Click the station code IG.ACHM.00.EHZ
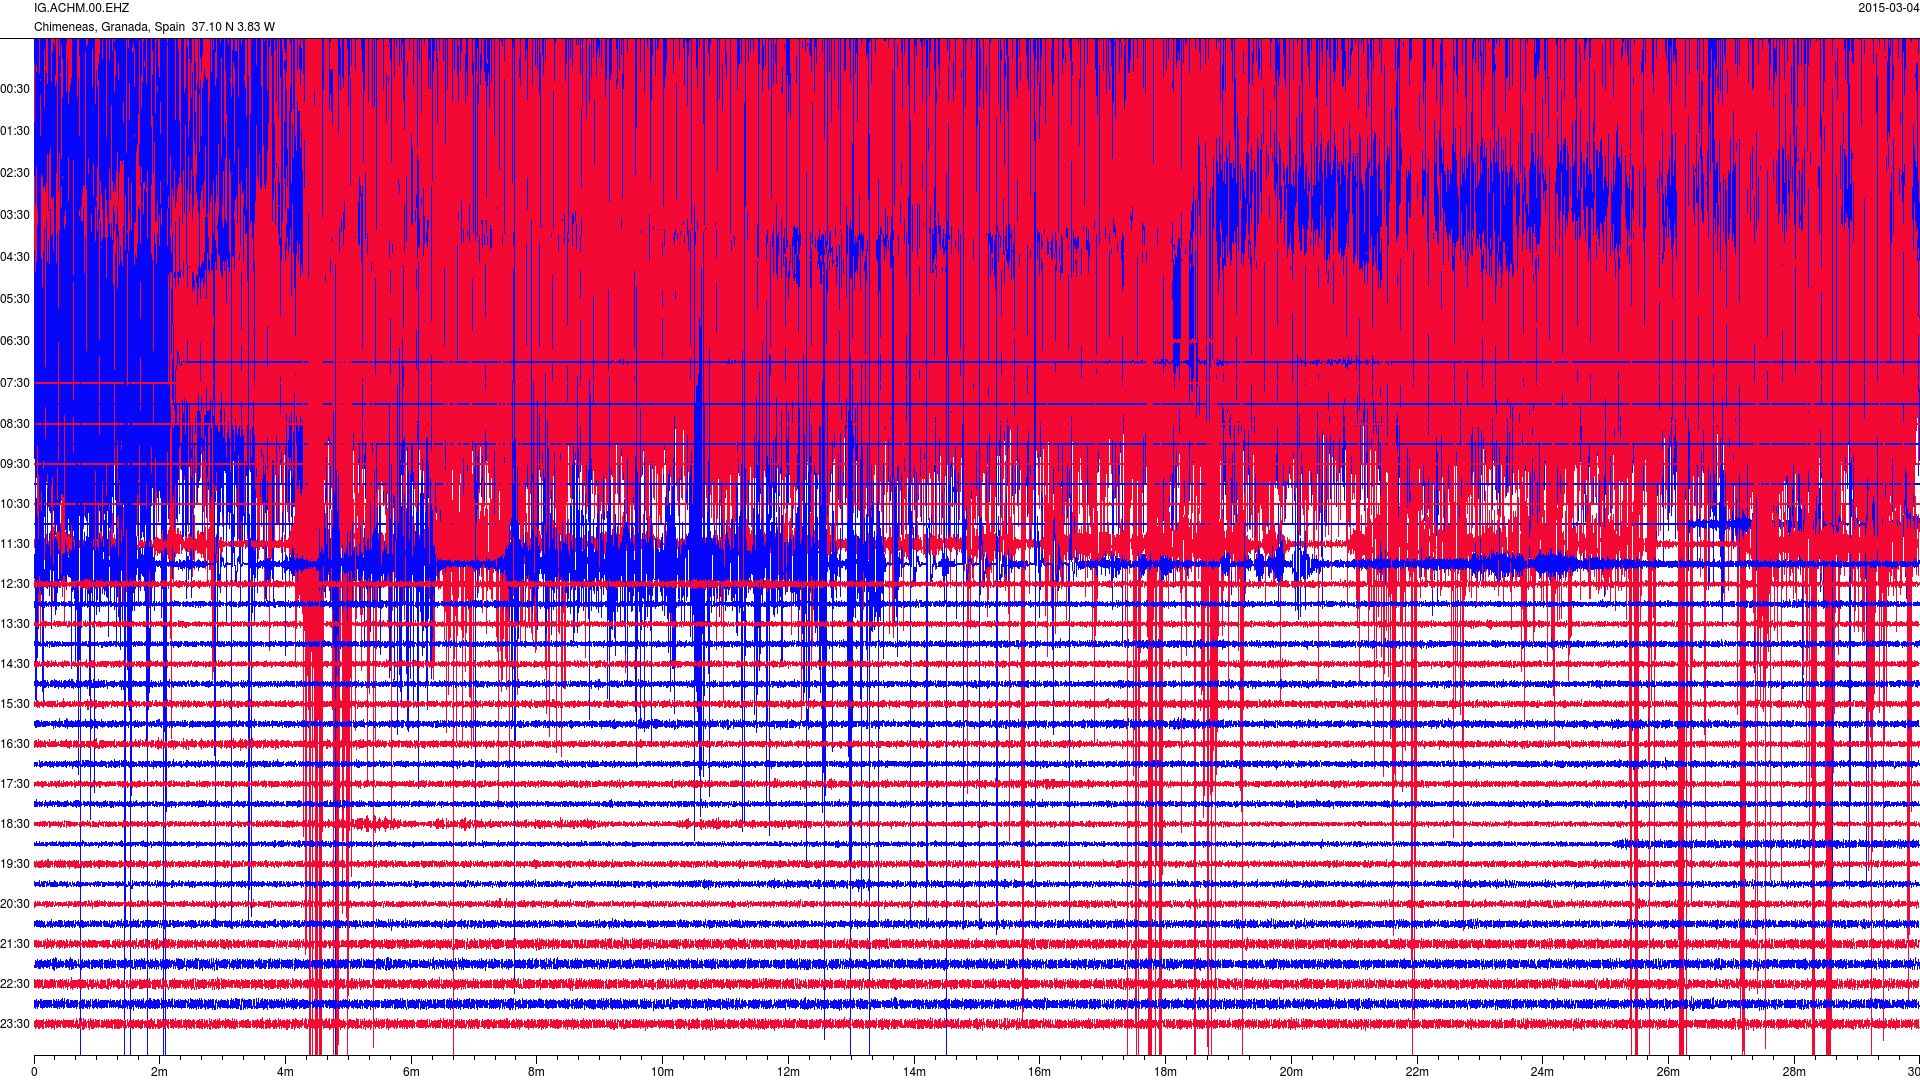Image resolution: width=1920 pixels, height=1080 pixels. tap(81, 8)
